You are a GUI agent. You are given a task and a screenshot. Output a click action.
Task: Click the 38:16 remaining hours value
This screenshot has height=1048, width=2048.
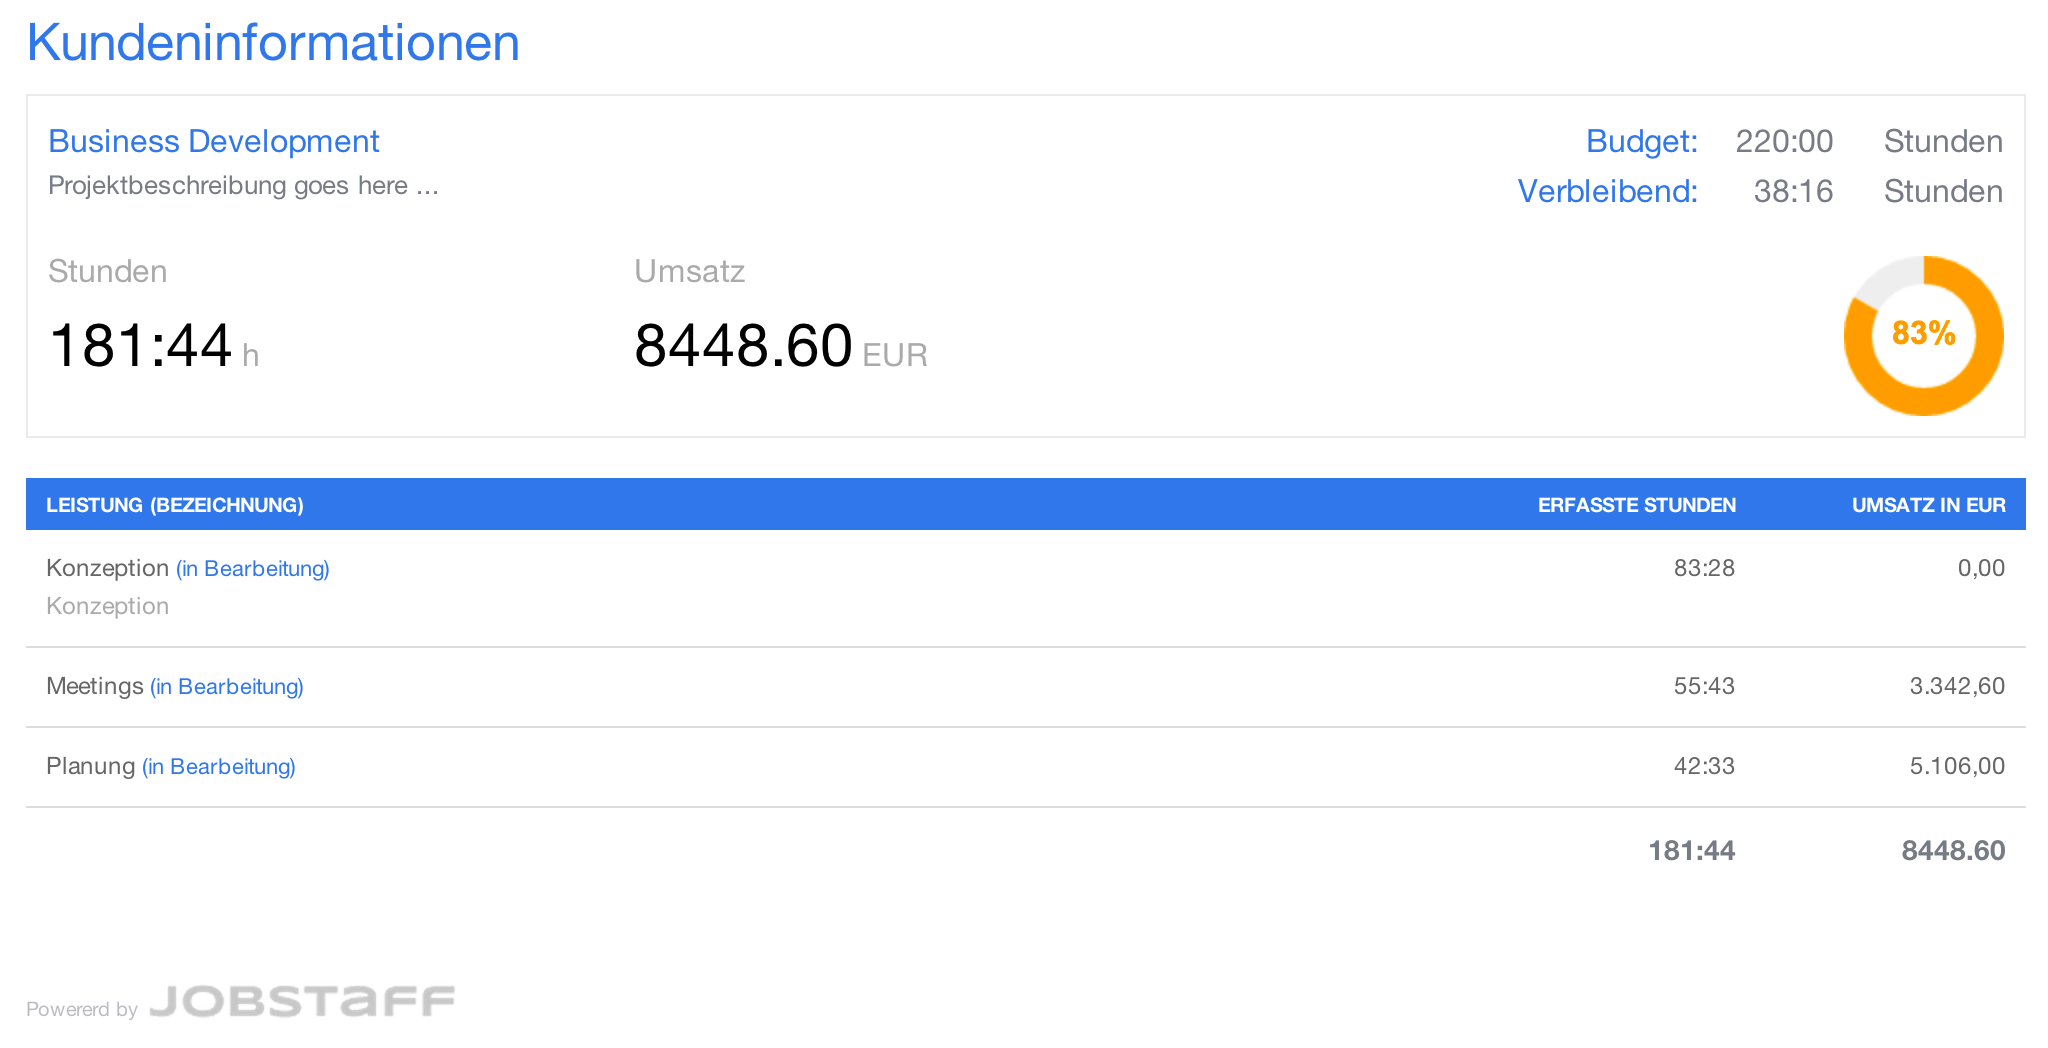1793,191
